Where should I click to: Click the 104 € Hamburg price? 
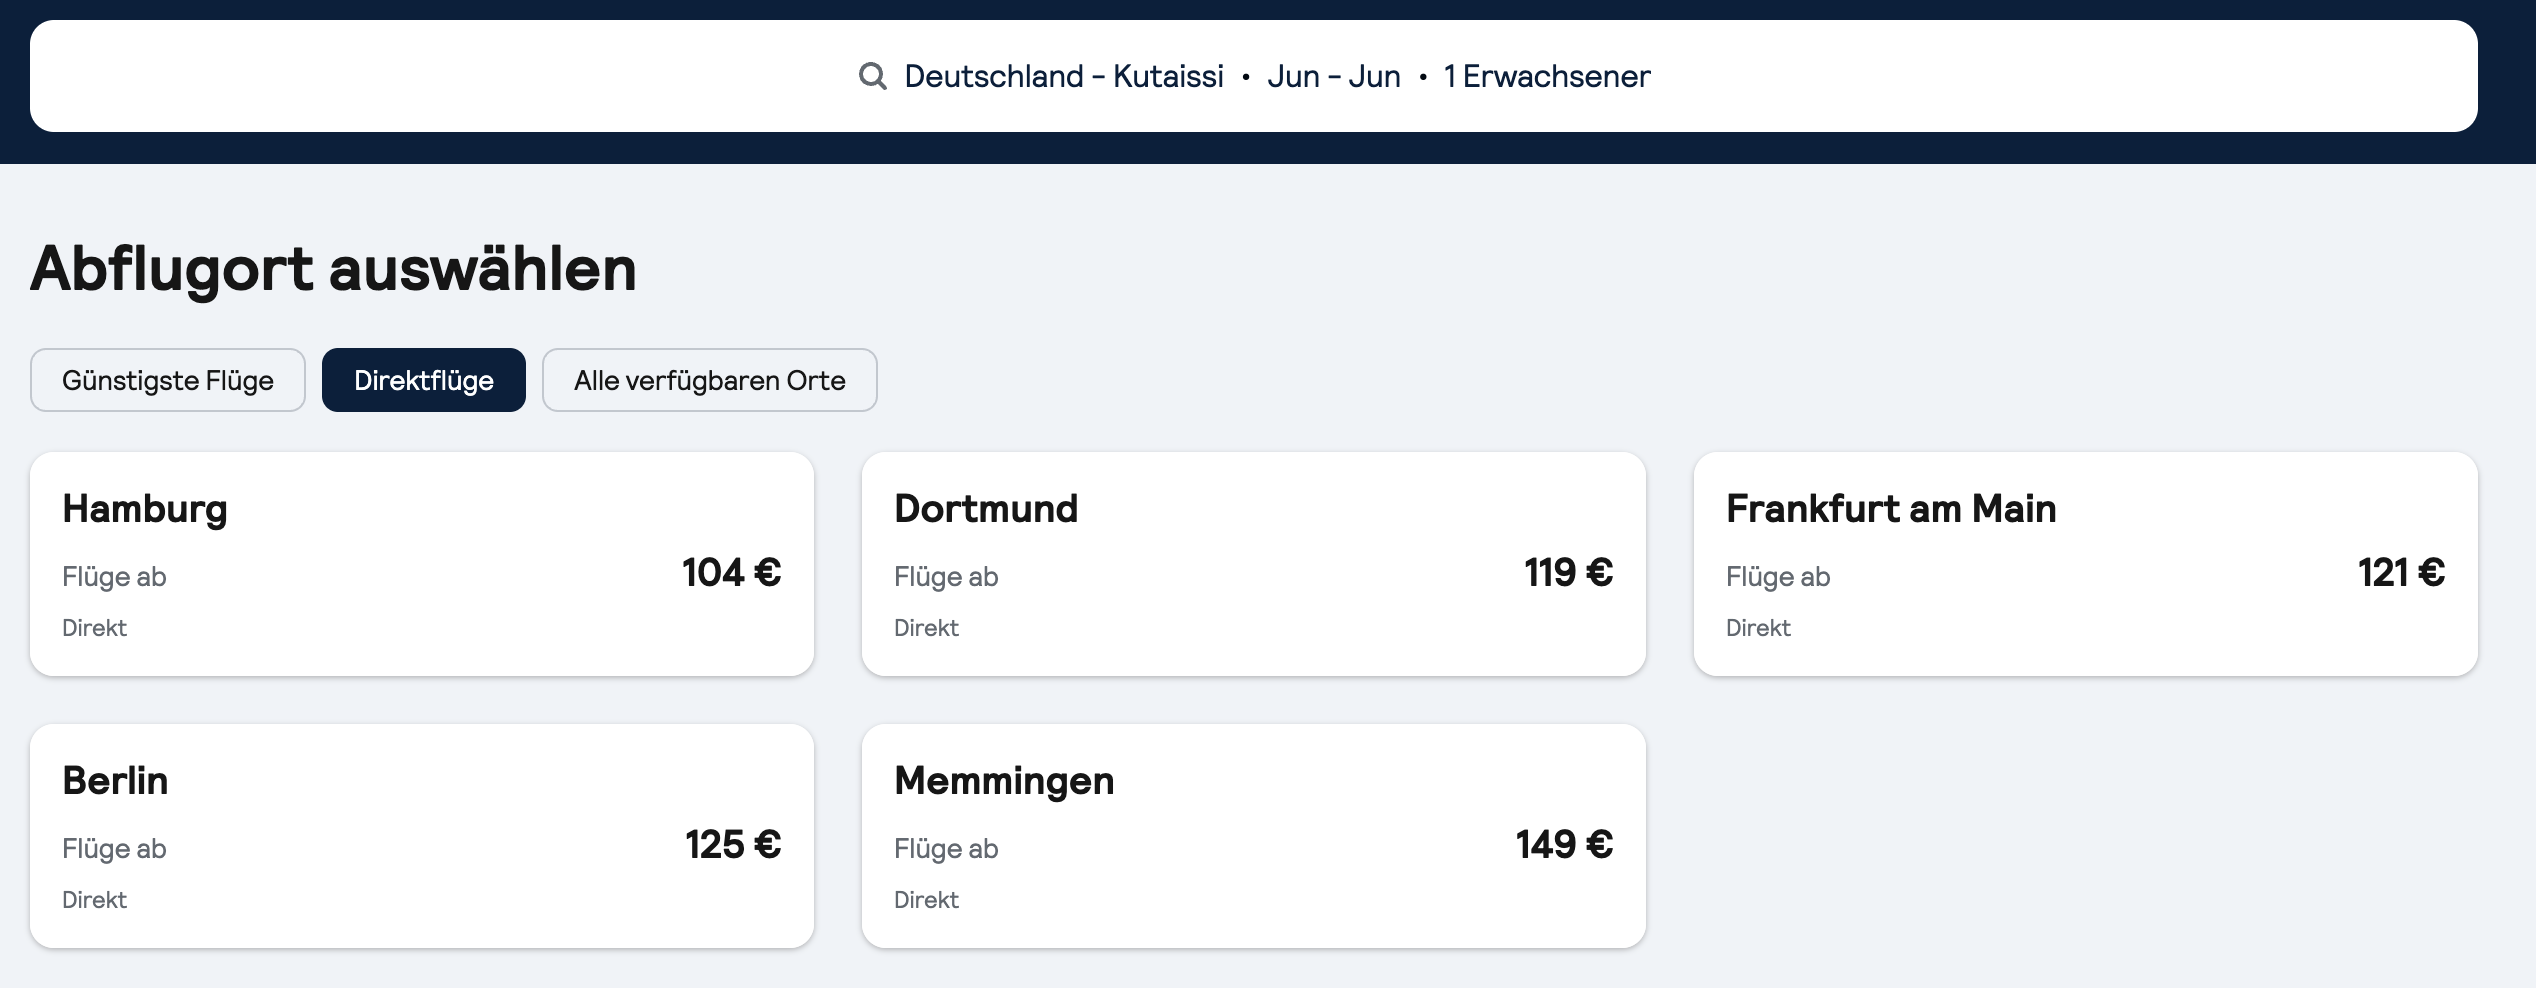[x=732, y=573]
